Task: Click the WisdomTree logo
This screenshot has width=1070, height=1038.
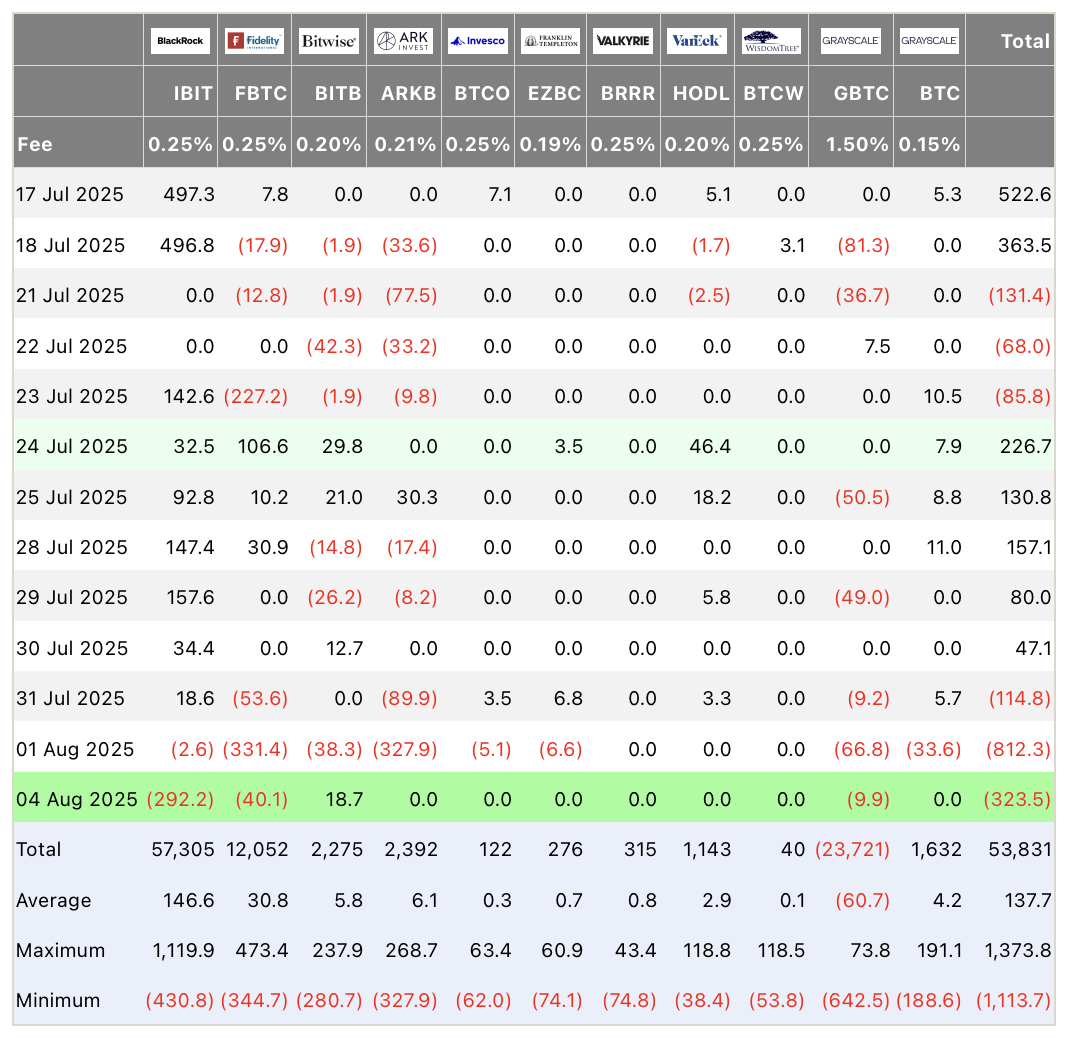Action: pos(771,41)
